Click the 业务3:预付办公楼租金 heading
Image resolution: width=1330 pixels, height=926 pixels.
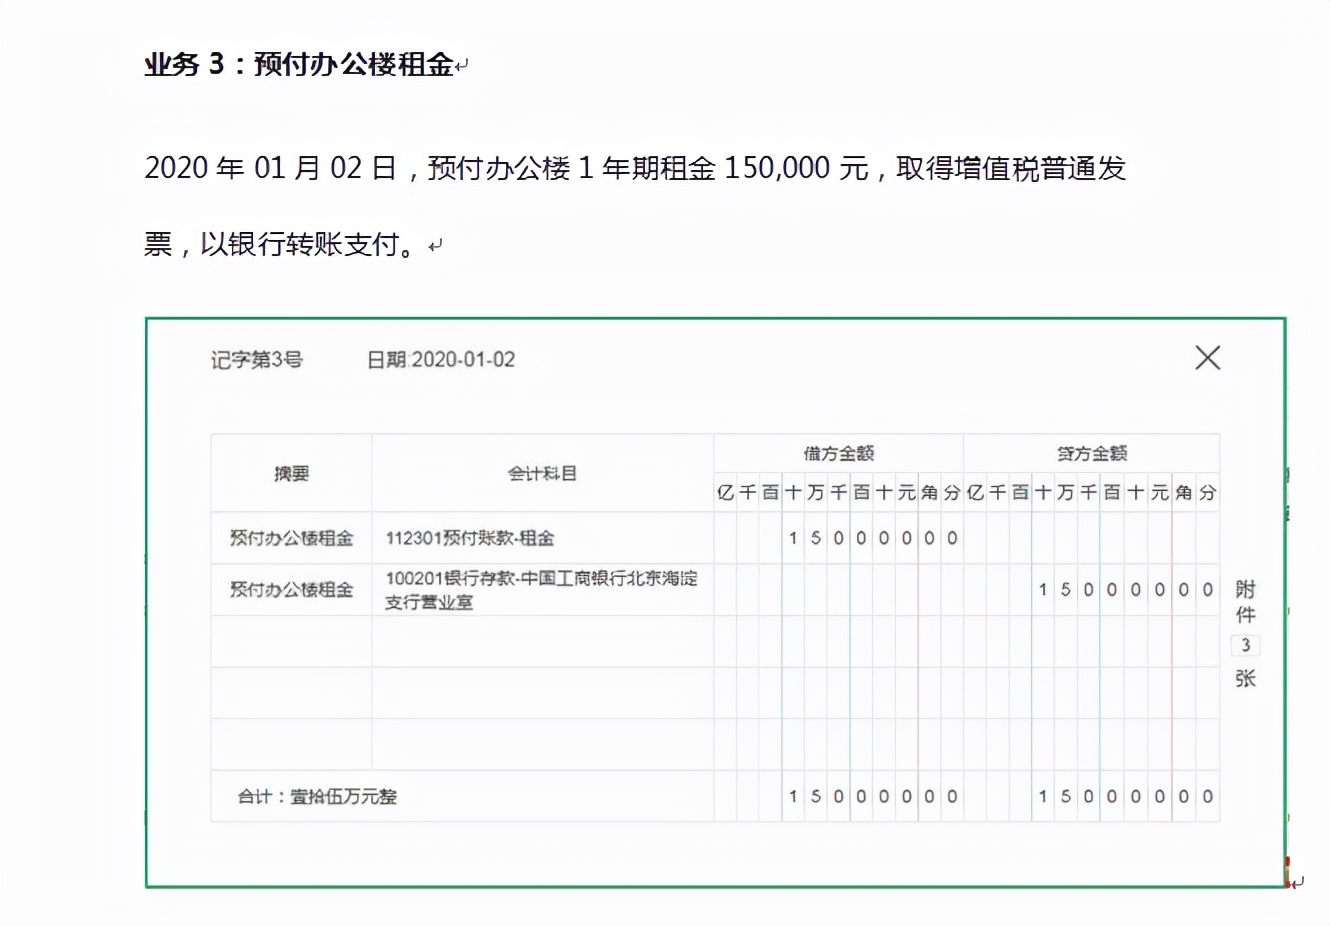(300, 64)
